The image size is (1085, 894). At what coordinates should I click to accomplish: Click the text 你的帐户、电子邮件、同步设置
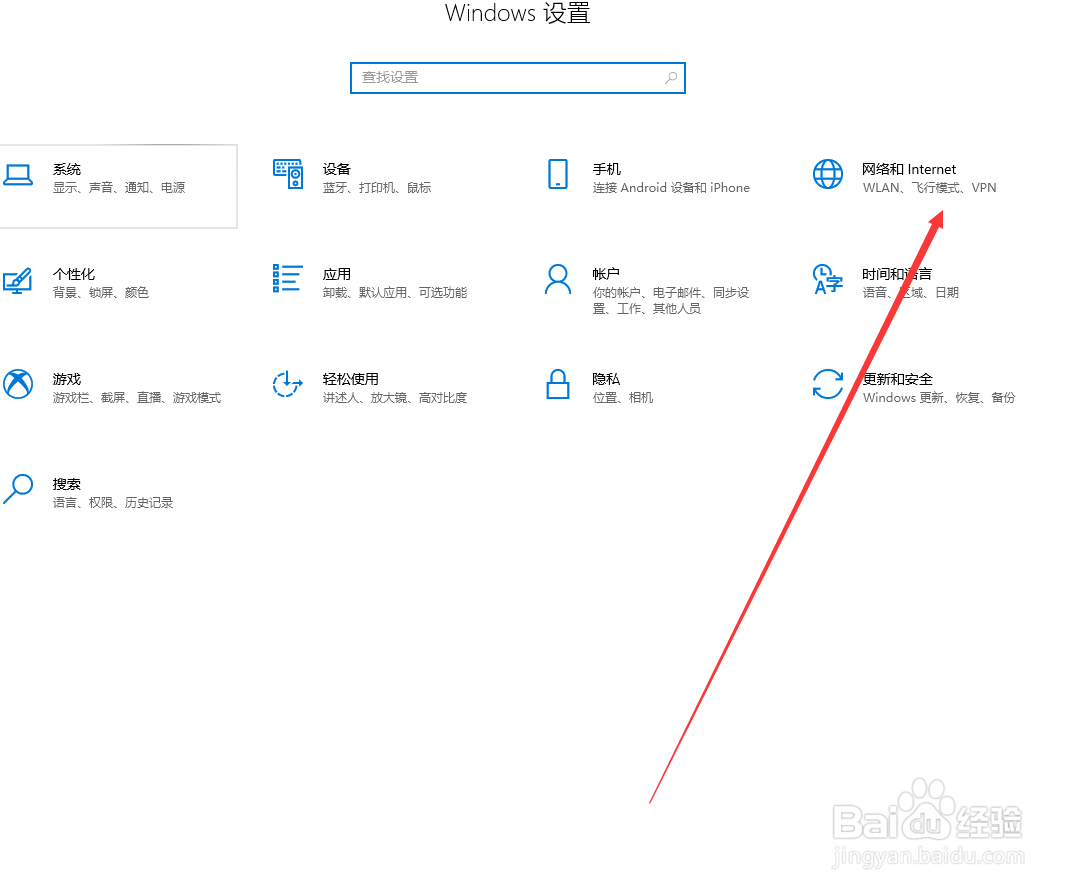(x=671, y=300)
